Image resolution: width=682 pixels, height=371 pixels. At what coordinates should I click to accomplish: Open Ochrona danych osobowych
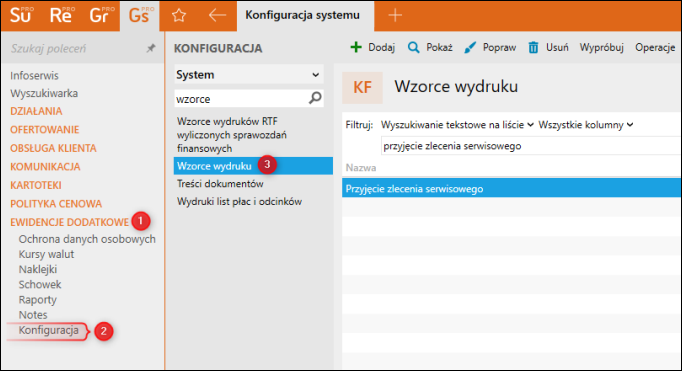coord(87,239)
